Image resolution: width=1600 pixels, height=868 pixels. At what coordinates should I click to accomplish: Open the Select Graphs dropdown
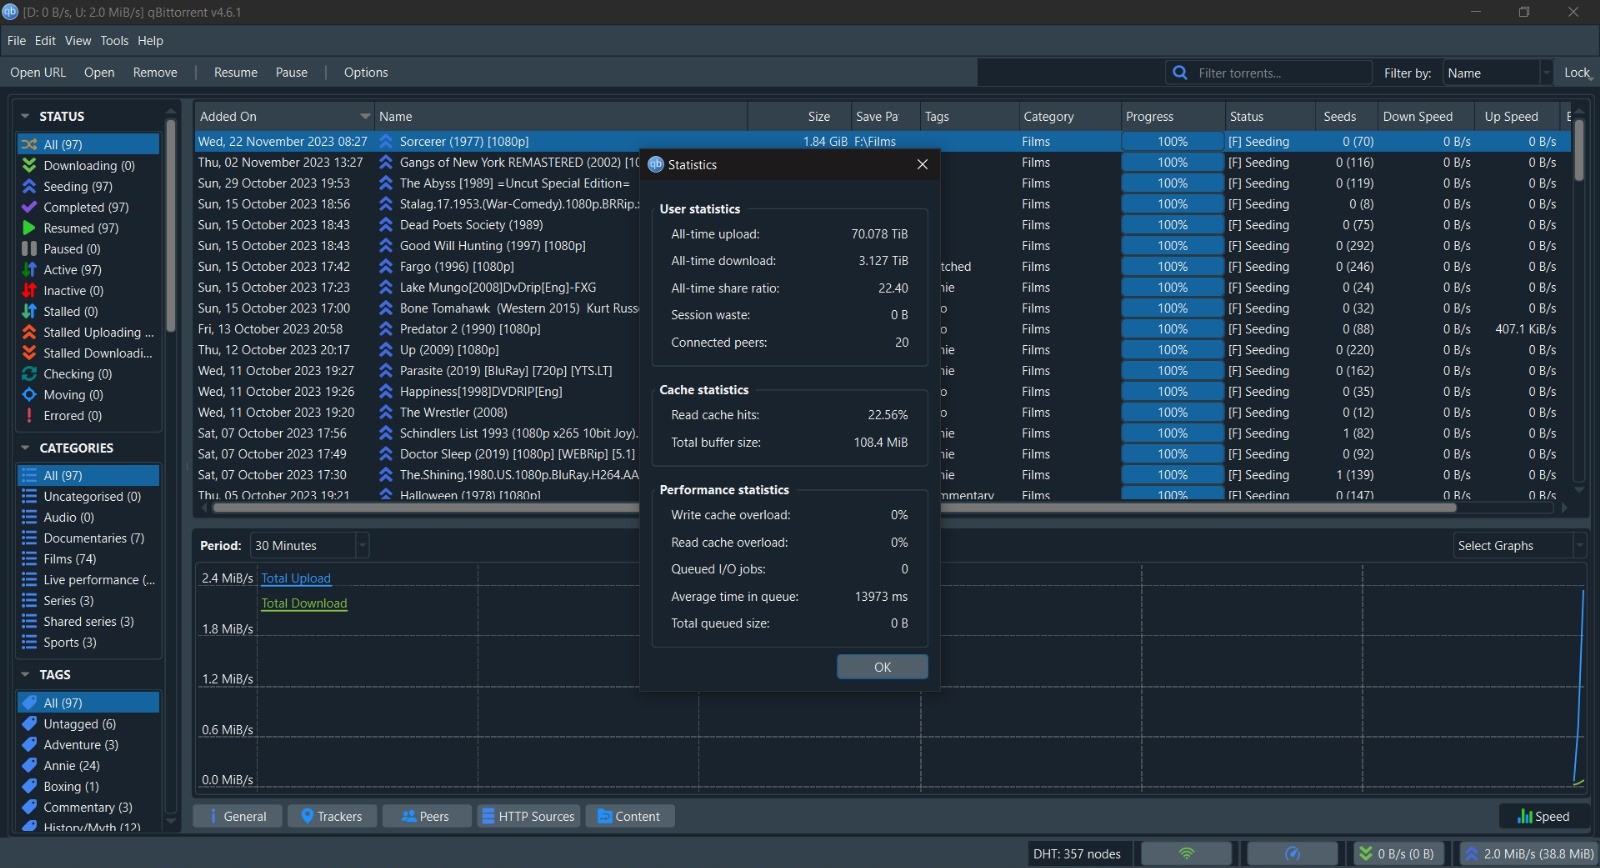pos(1520,546)
